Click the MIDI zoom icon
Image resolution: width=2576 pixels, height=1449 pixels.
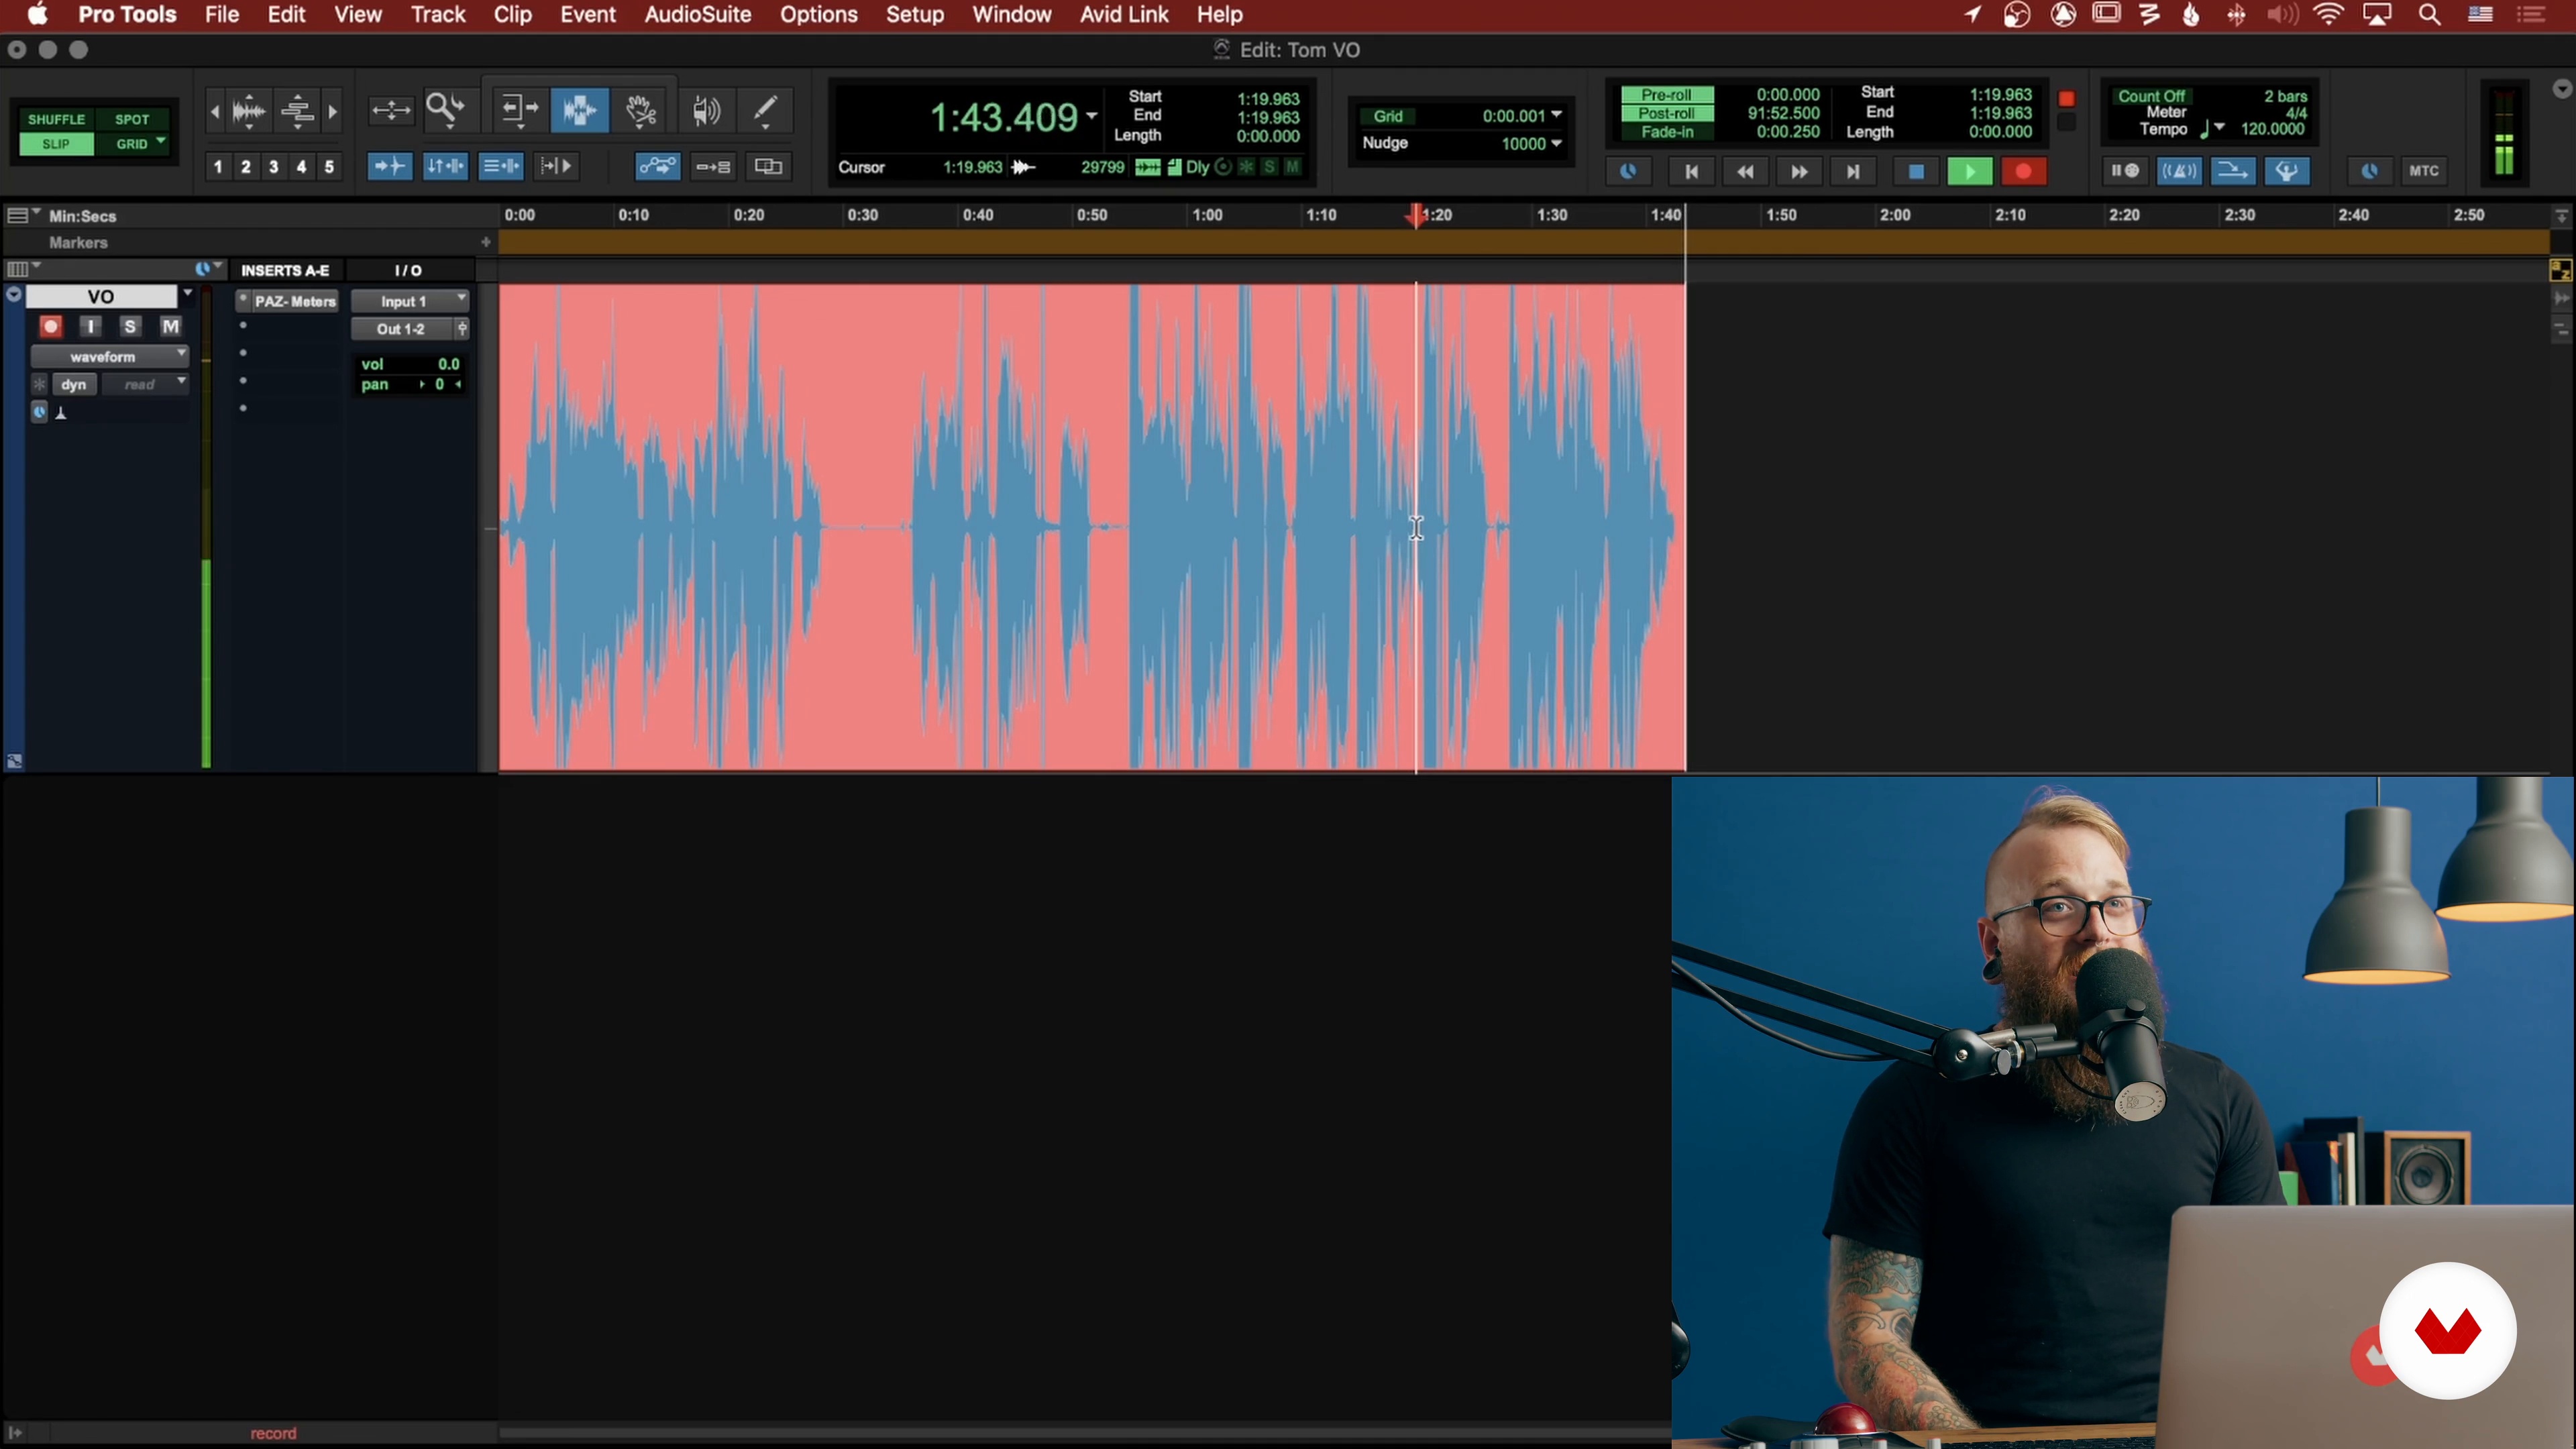click(297, 110)
